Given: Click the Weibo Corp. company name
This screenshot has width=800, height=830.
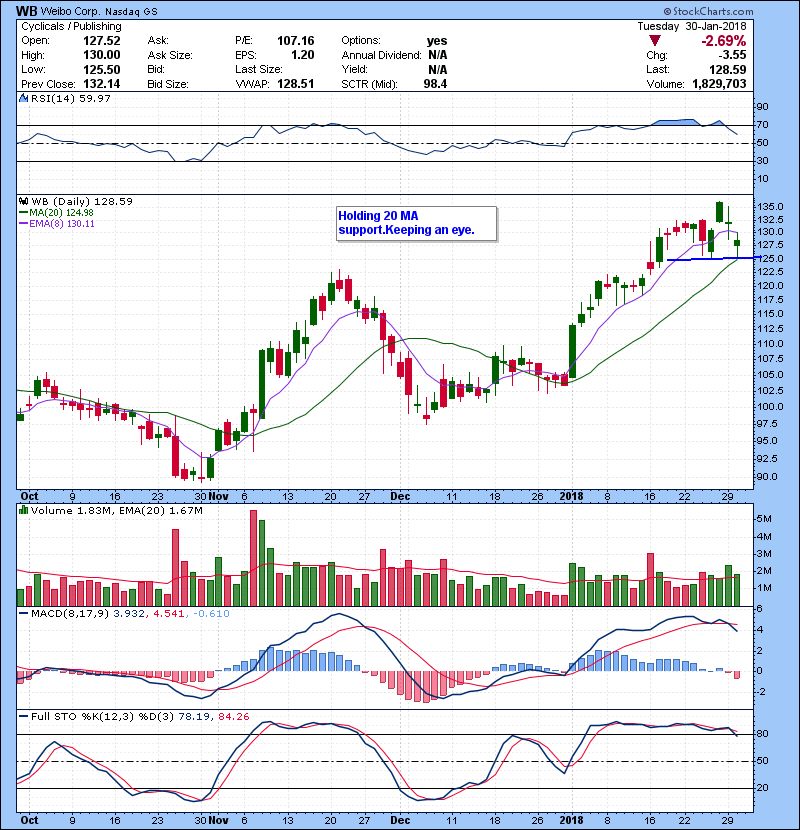Looking at the screenshot, I should pyautogui.click(x=70, y=12).
